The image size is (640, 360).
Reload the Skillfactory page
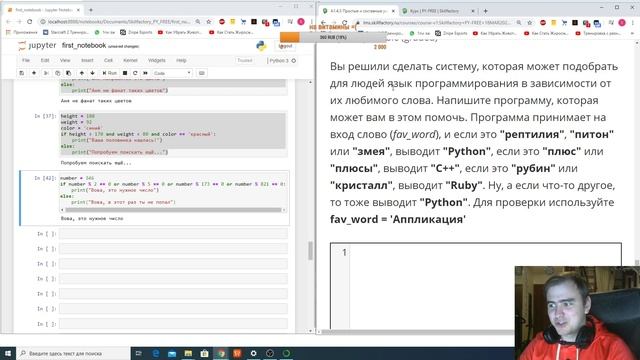coord(345,23)
